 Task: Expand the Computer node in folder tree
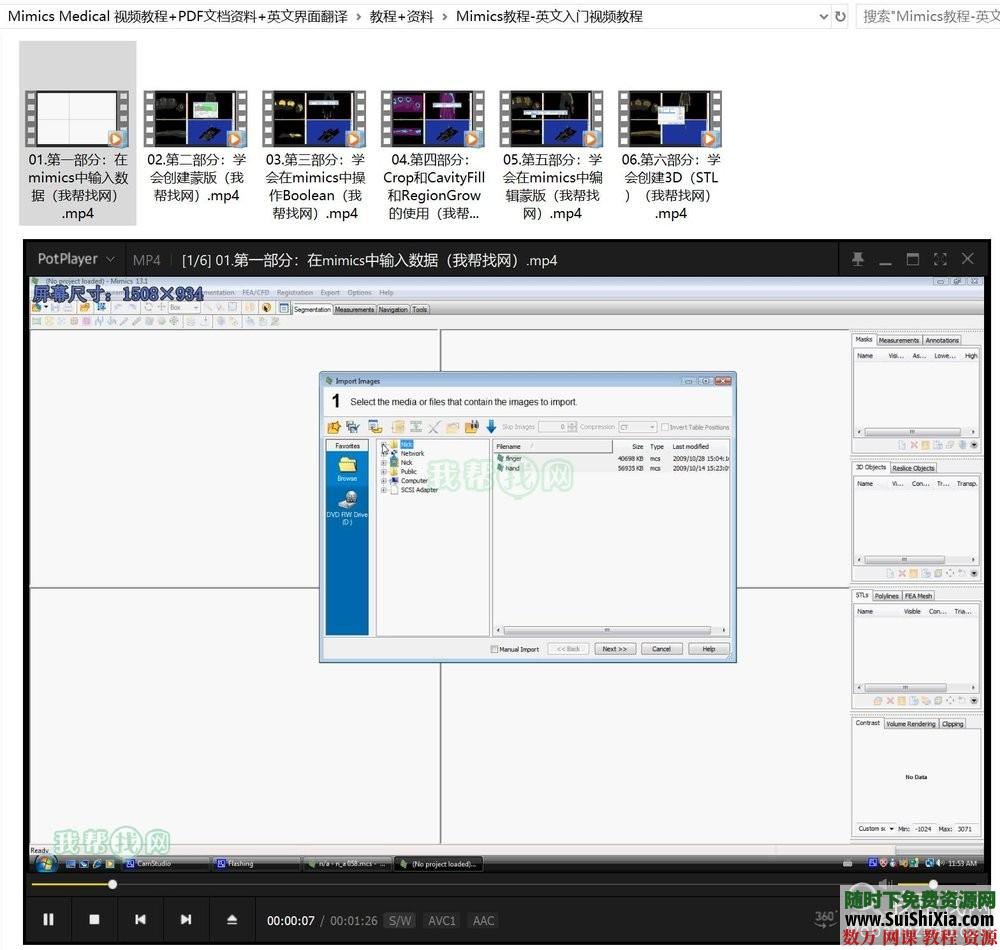click(x=384, y=481)
